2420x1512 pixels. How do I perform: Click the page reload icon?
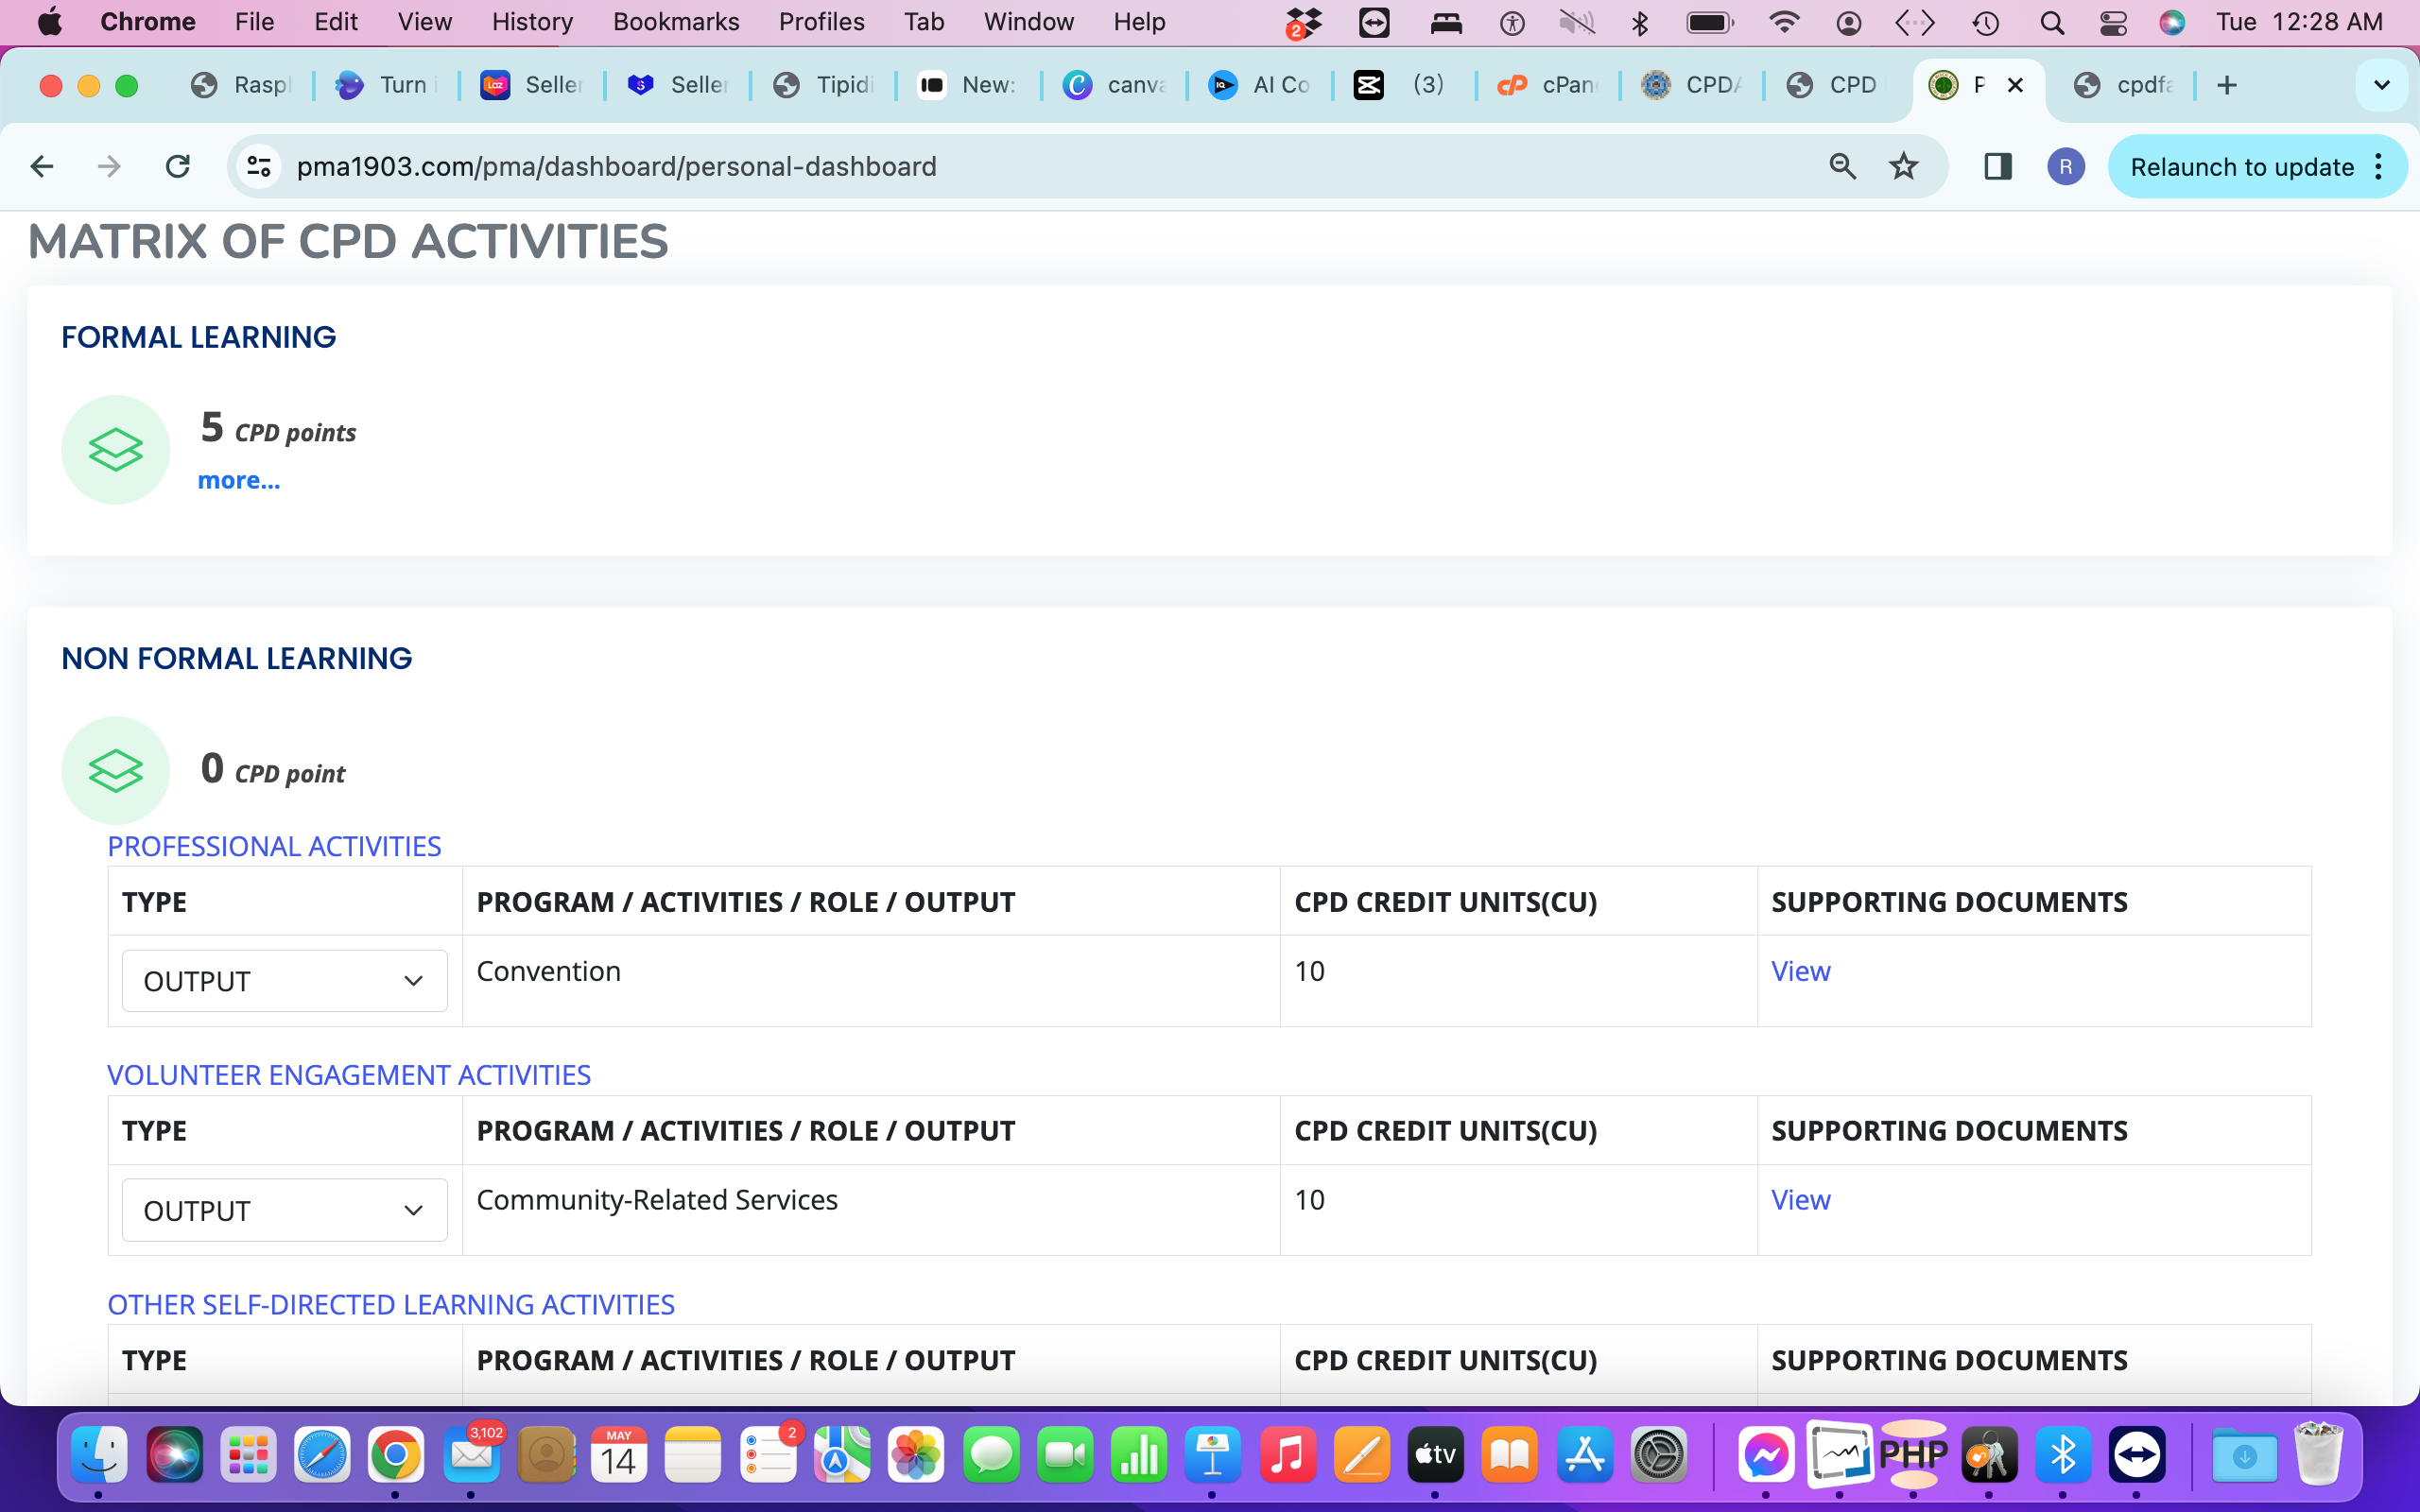(x=178, y=166)
